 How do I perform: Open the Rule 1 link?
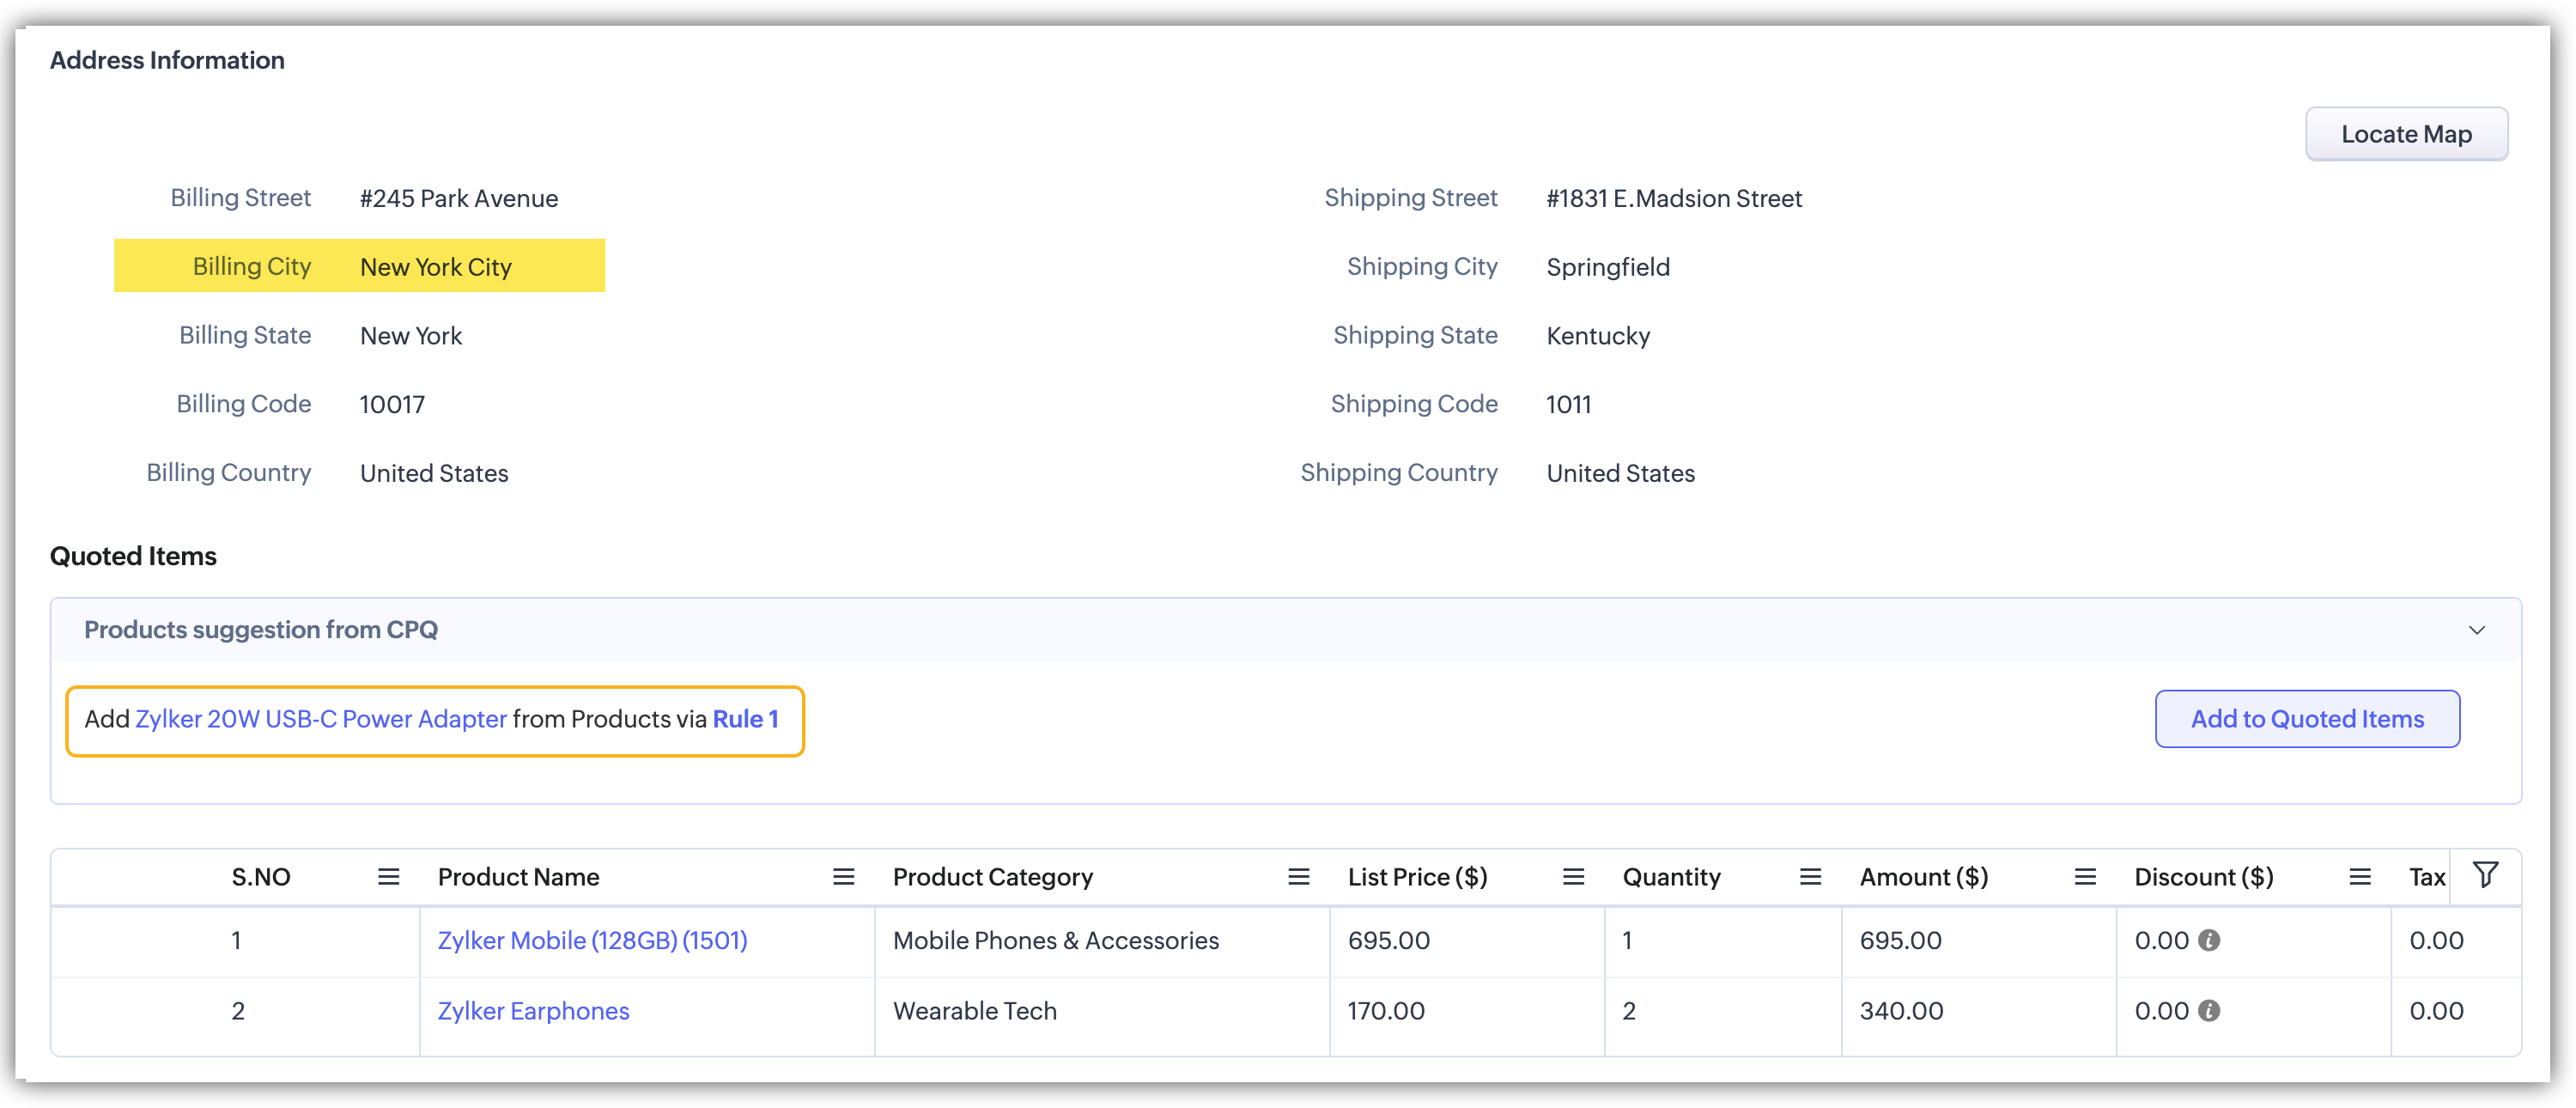click(745, 719)
